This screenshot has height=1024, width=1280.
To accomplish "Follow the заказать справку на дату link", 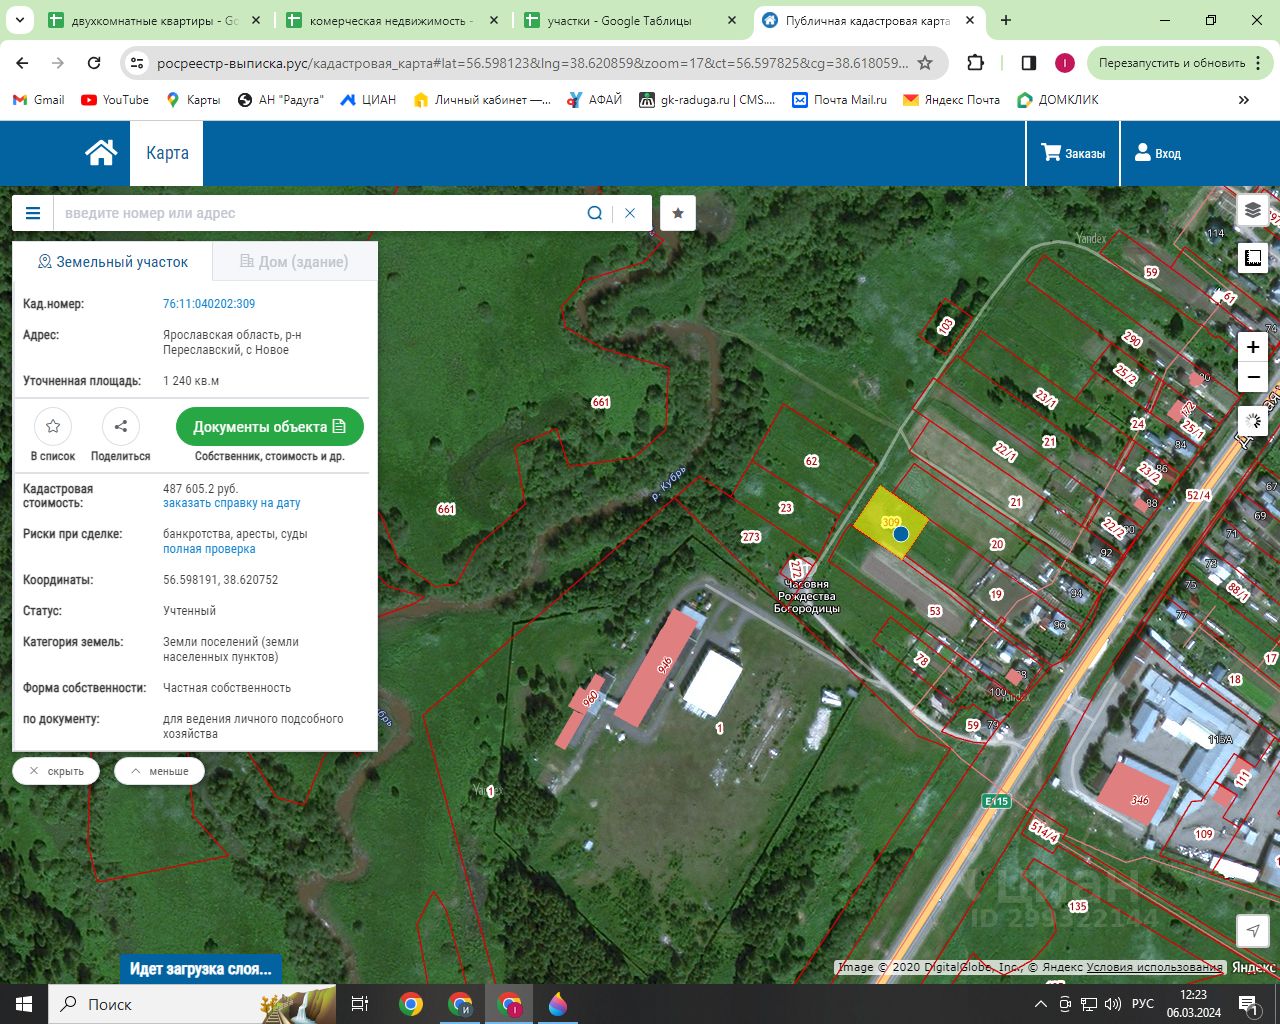I will [232, 503].
